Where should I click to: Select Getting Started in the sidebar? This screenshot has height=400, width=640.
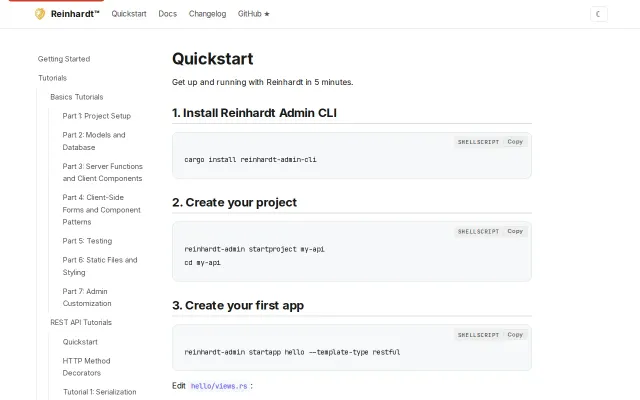[64, 59]
